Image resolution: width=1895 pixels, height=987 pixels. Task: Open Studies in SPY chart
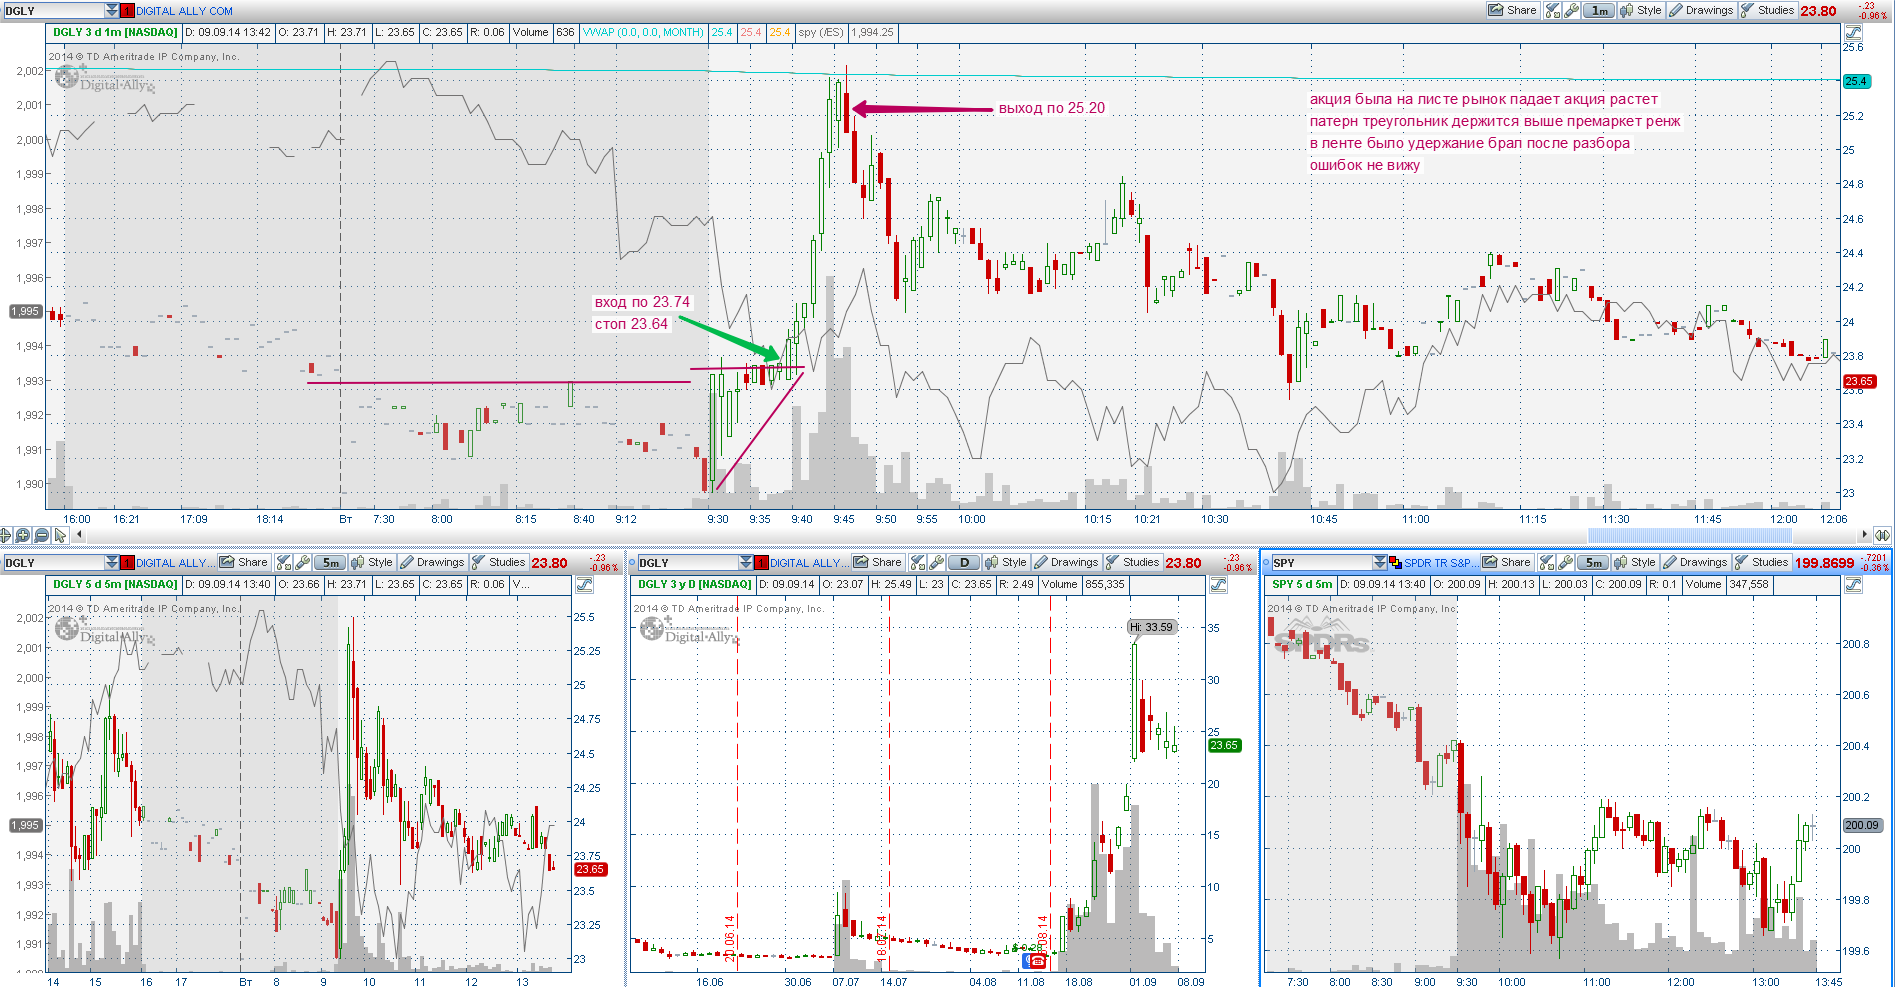[x=1762, y=562]
